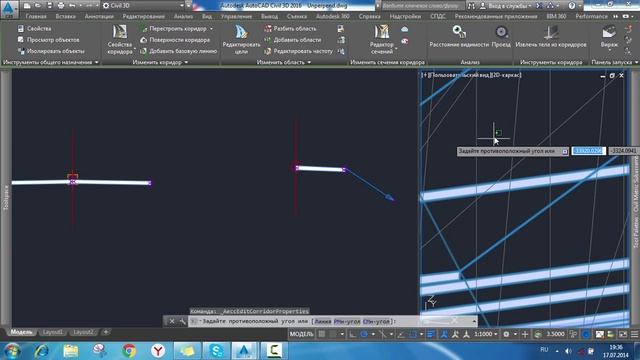This screenshot has height=360, width=640.
Task: Click the 3.5000 elevation value
Action: click(x=555, y=334)
